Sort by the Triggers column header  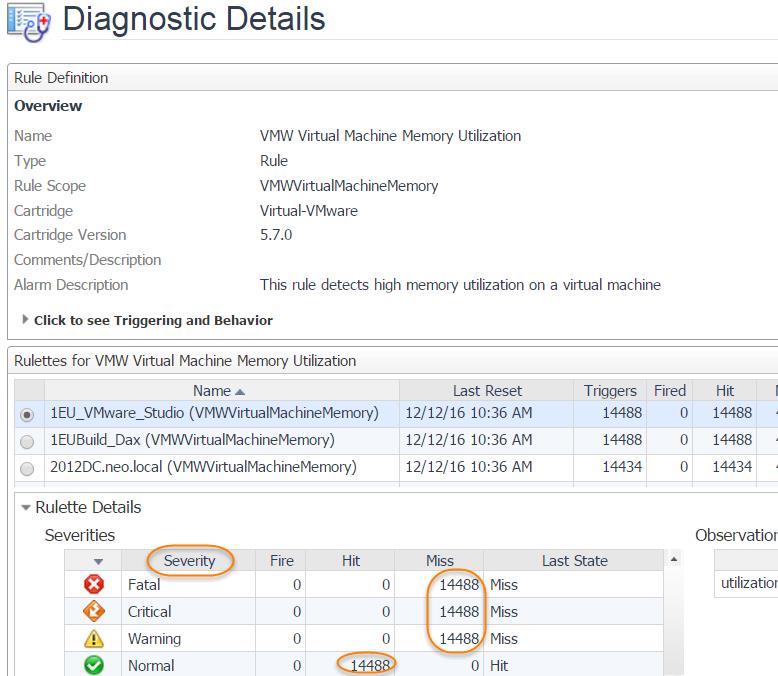[x=610, y=391]
